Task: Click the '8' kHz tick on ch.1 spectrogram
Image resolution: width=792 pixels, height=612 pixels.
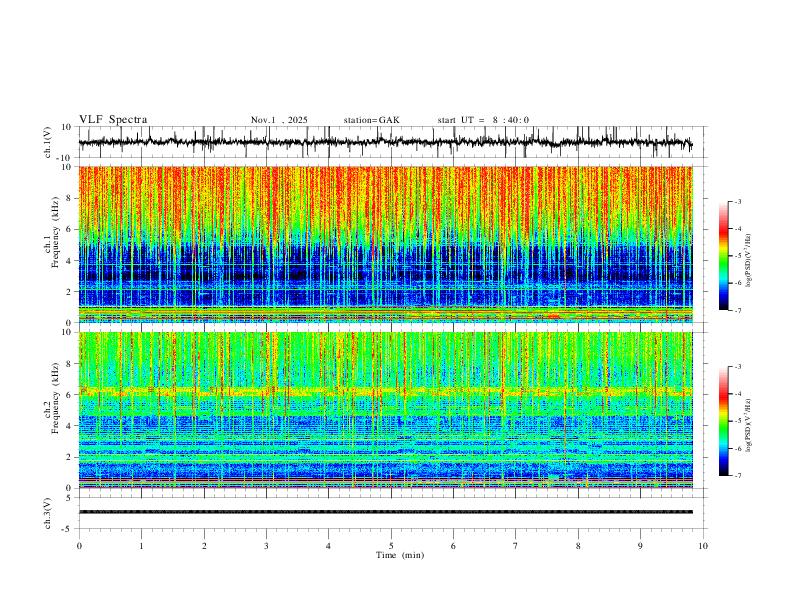Action: click(70, 198)
